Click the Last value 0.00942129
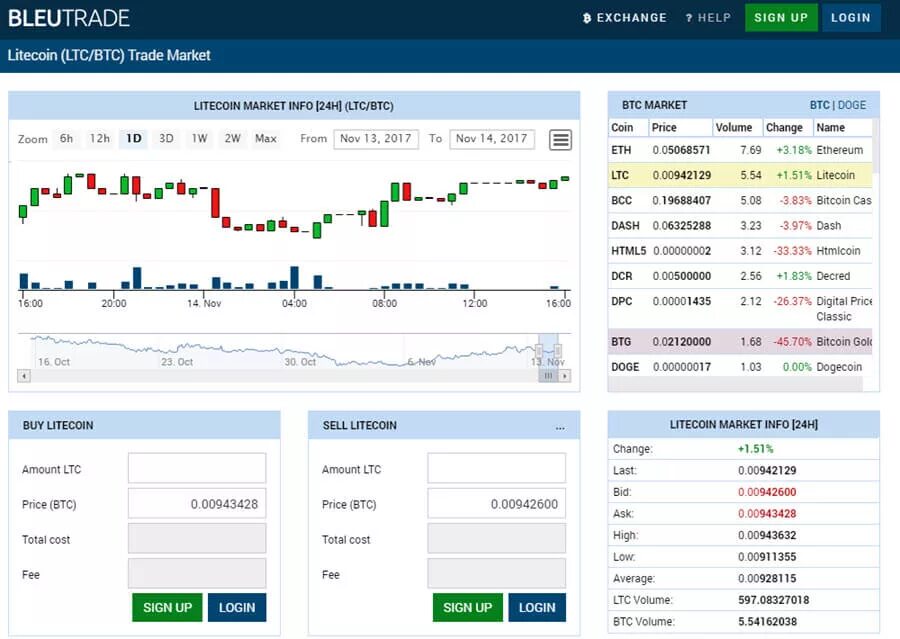 pos(767,470)
